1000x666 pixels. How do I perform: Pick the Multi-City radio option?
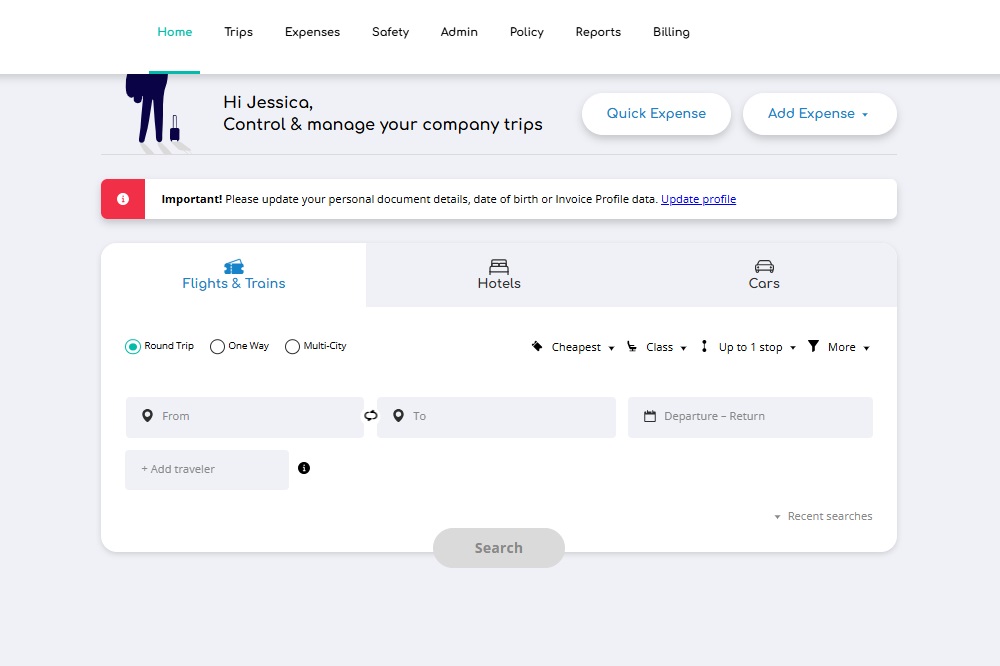[292, 347]
